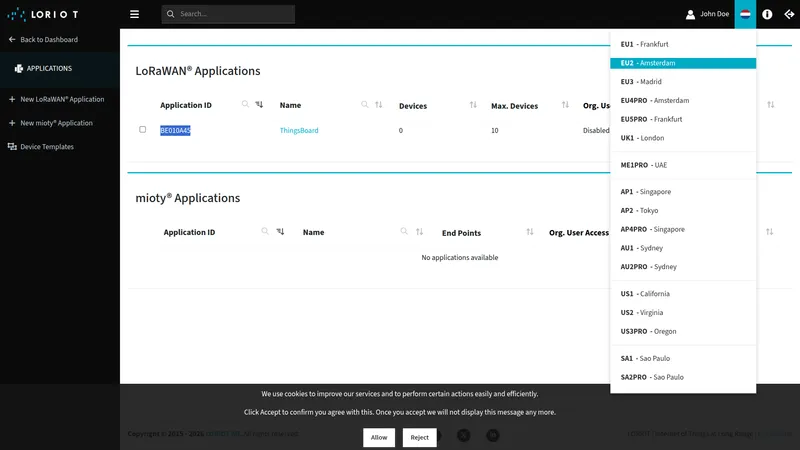Select AU2PRO - Sydney server
800x450 pixels.
pos(683,267)
